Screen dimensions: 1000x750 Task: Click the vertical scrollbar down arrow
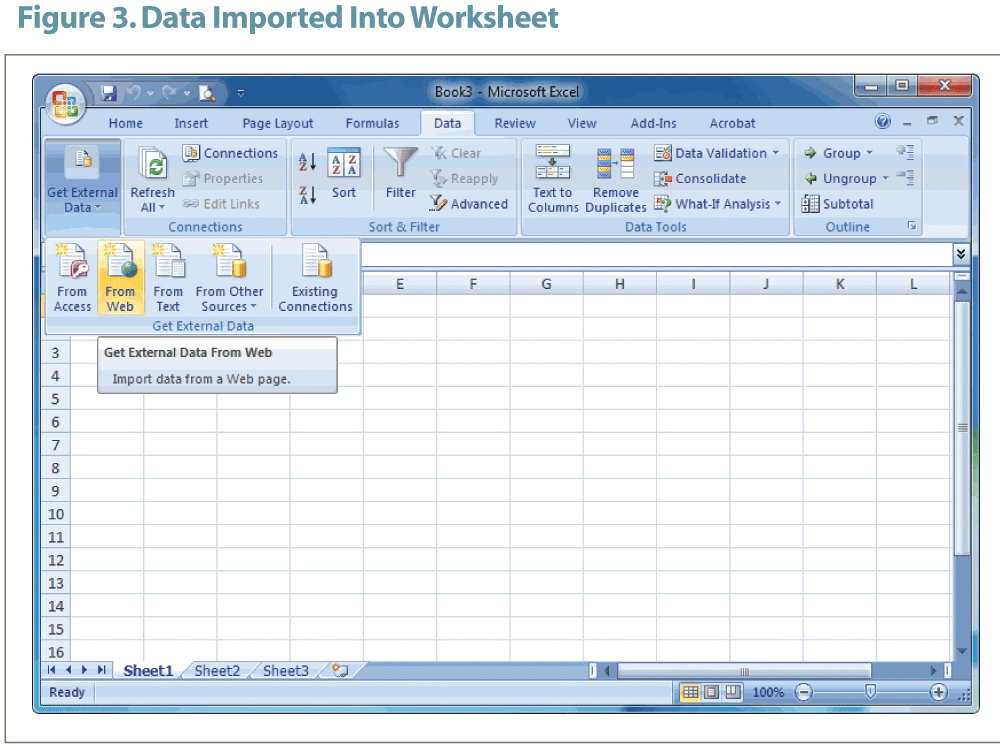pos(962,651)
